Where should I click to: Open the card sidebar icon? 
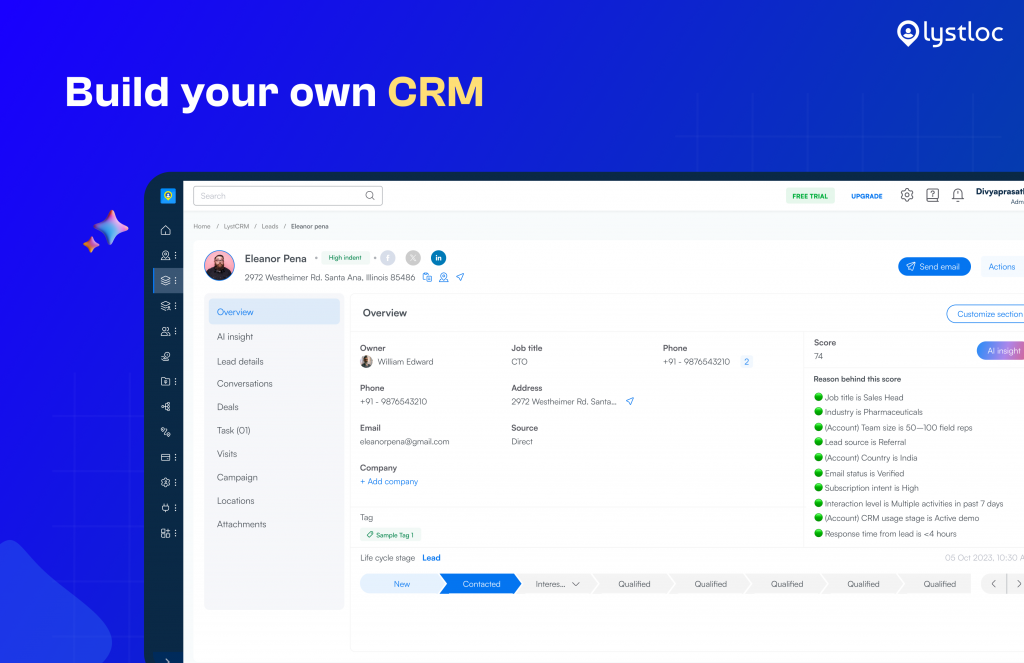(166, 457)
